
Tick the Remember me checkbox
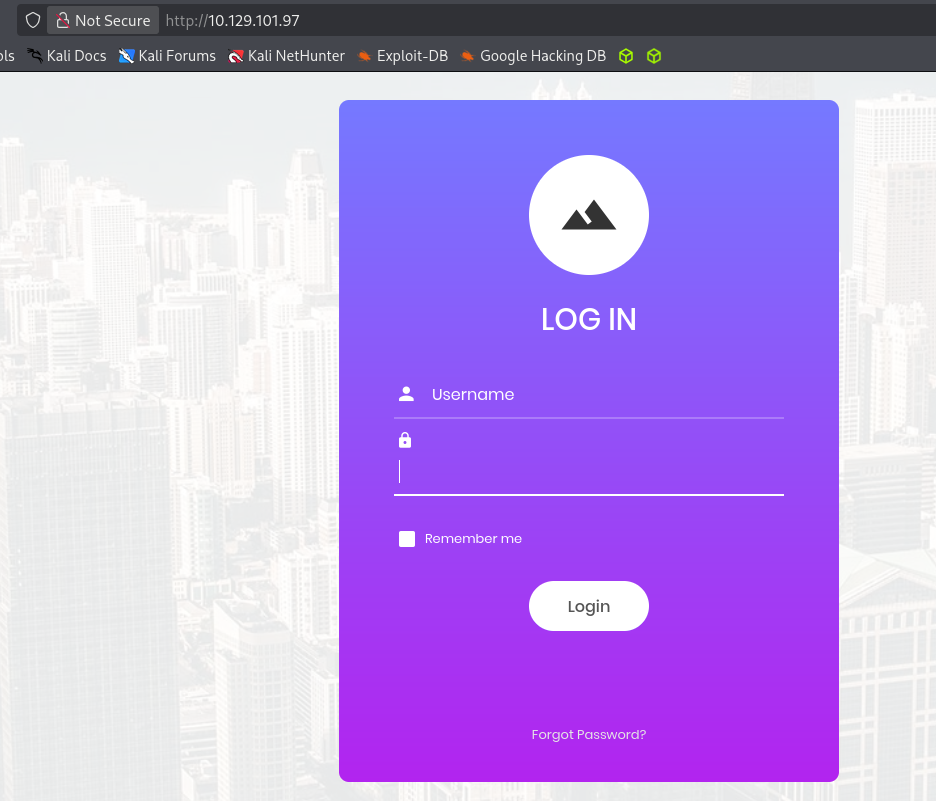tap(407, 539)
